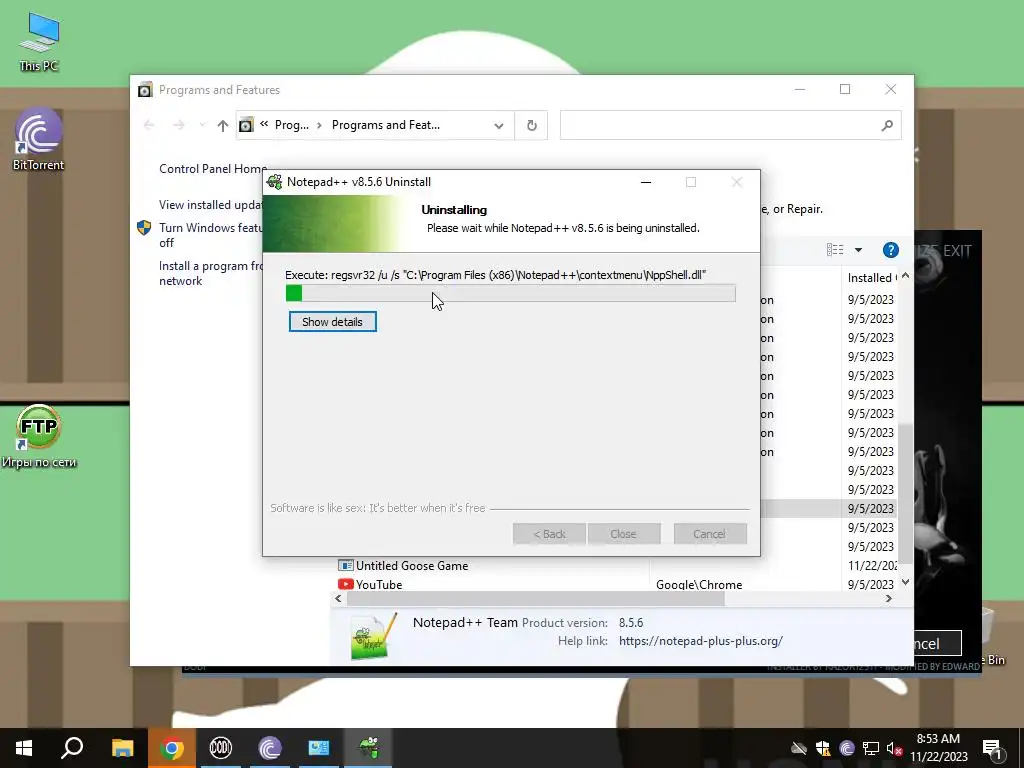Open the address bar history dropdown
Screen dimensions: 1024x768
click(x=499, y=125)
